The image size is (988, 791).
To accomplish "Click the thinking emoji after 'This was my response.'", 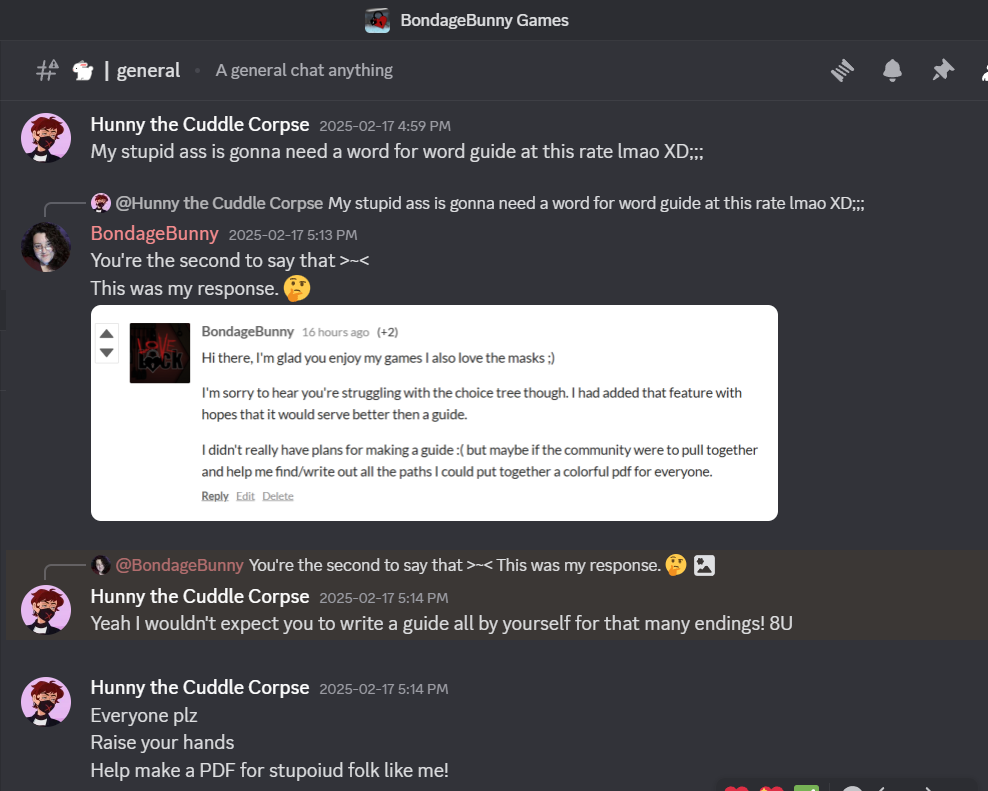I will [297, 289].
